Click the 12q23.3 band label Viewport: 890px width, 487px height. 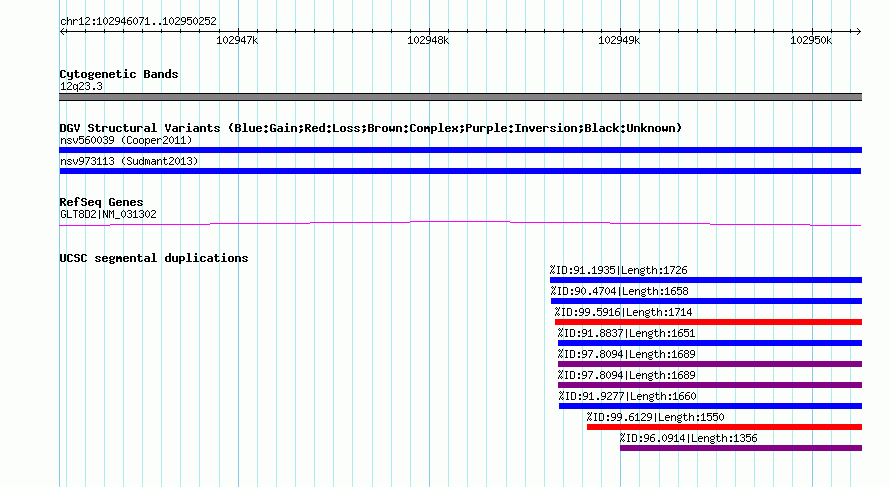[x=81, y=86]
